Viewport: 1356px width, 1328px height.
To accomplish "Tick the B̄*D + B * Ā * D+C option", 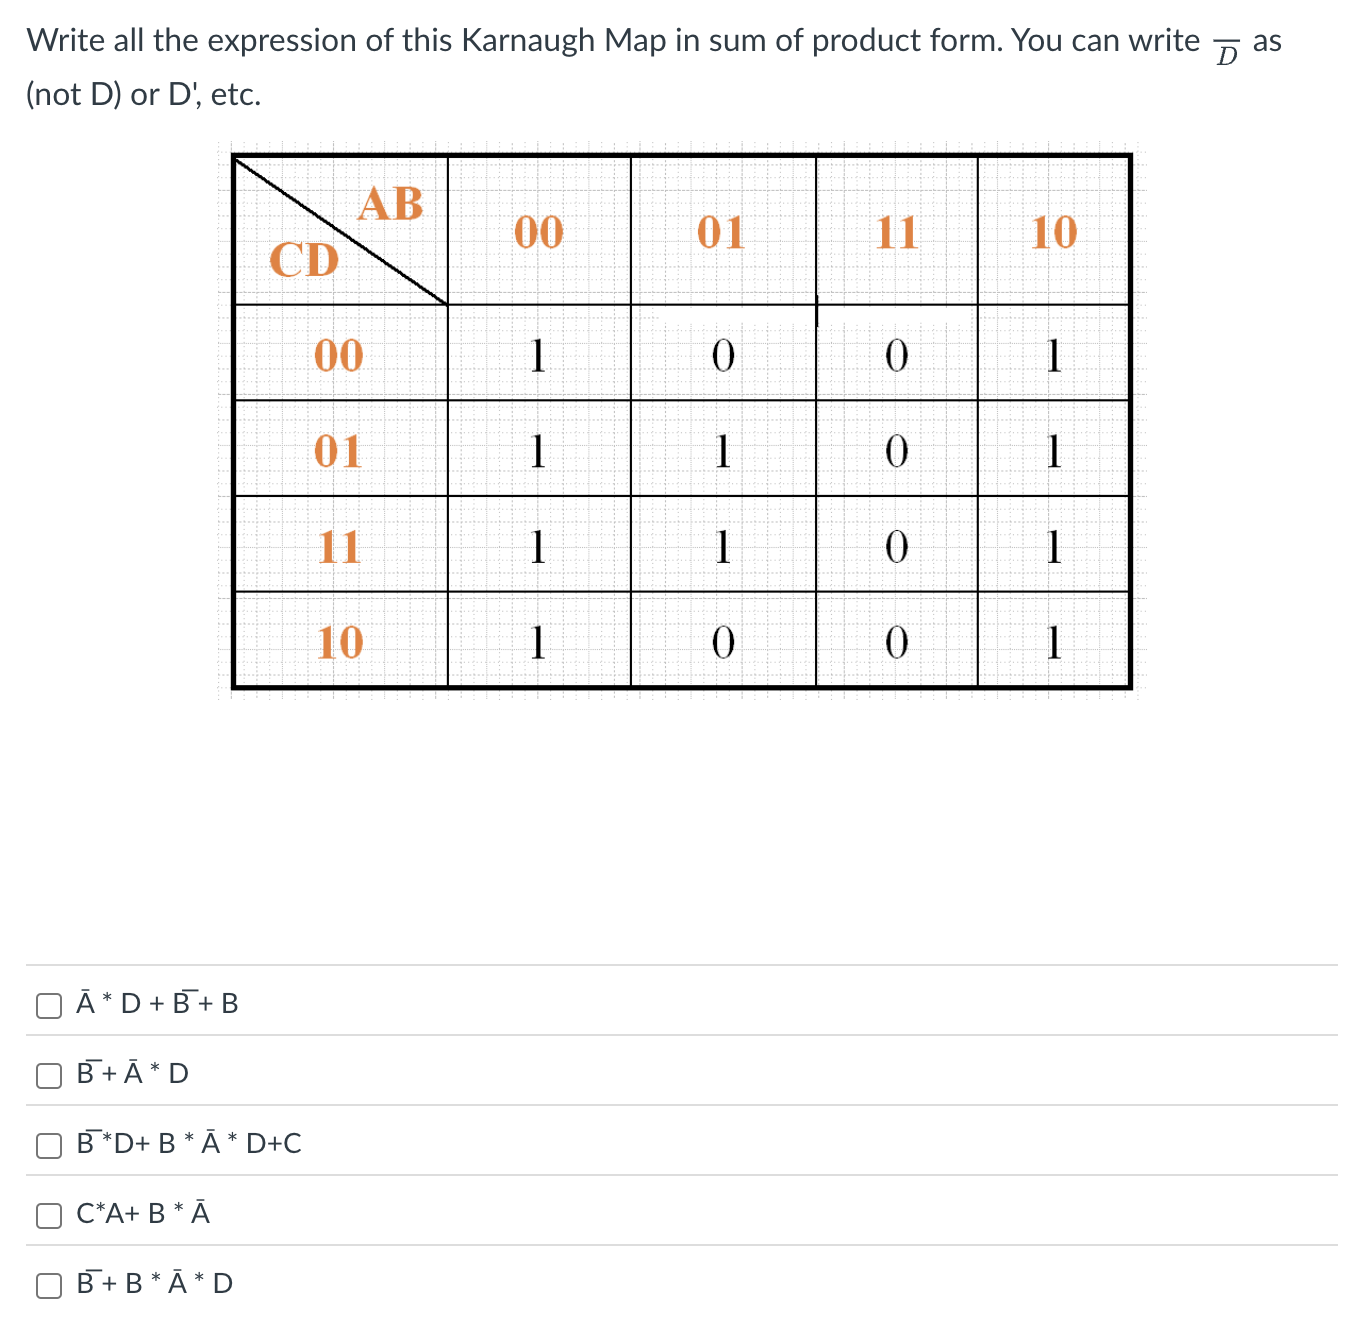I will (x=50, y=1145).
